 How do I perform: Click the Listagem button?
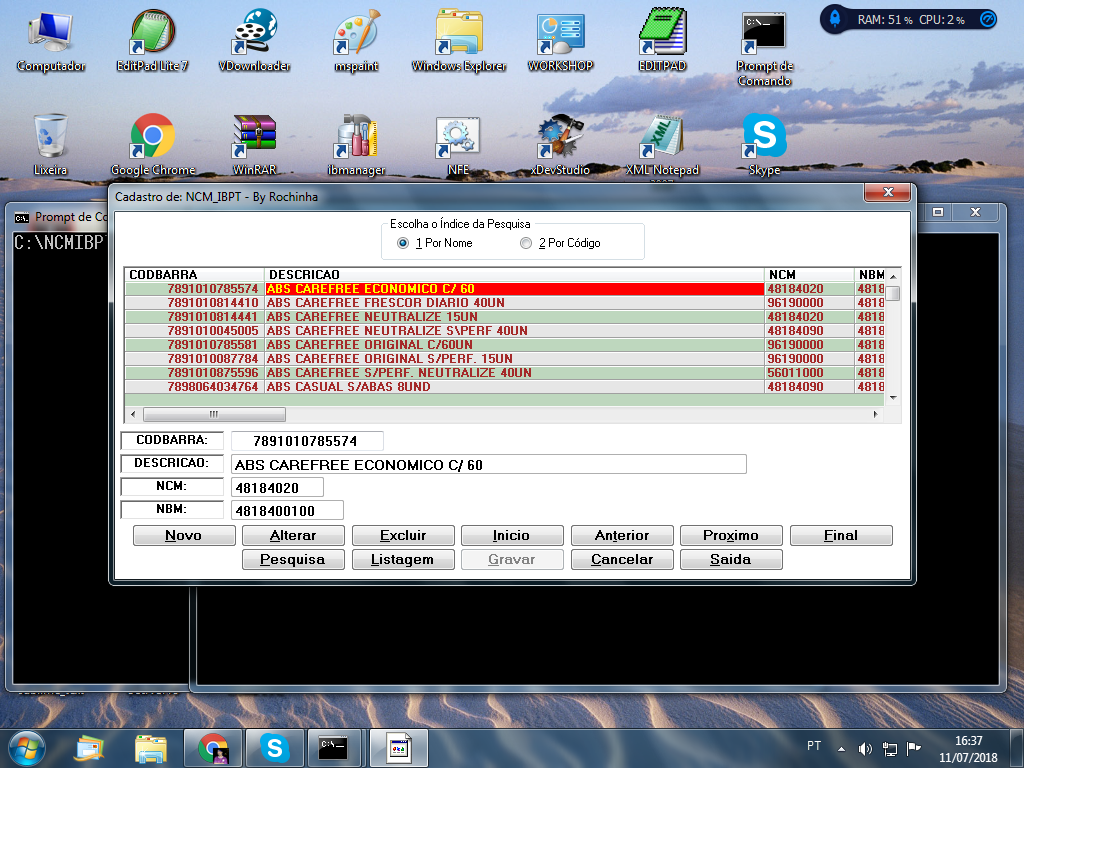tap(402, 560)
